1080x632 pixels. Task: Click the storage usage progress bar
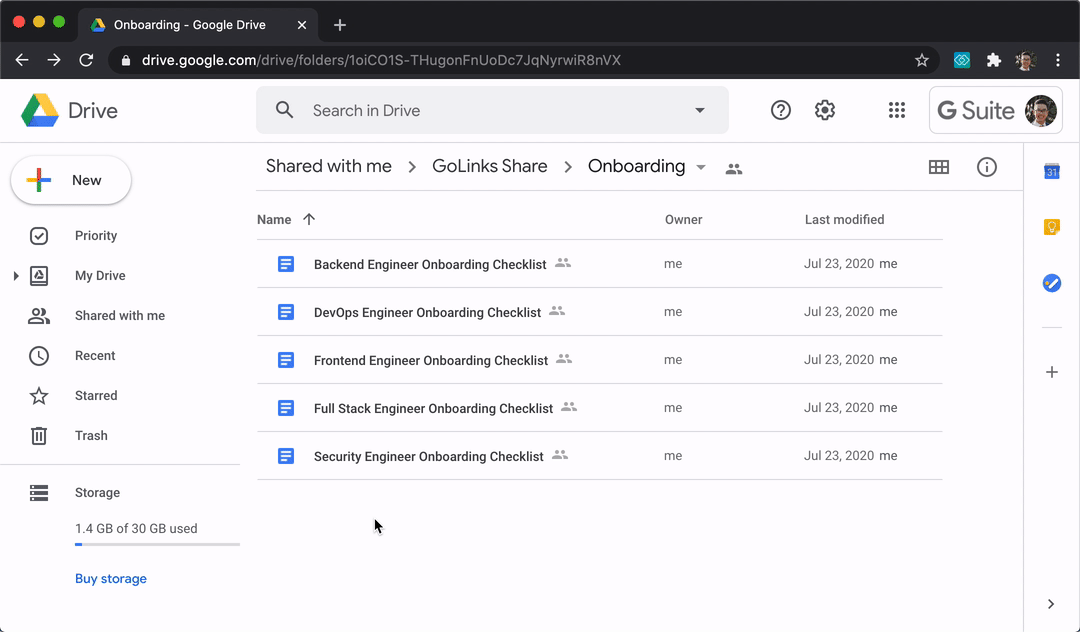(157, 545)
